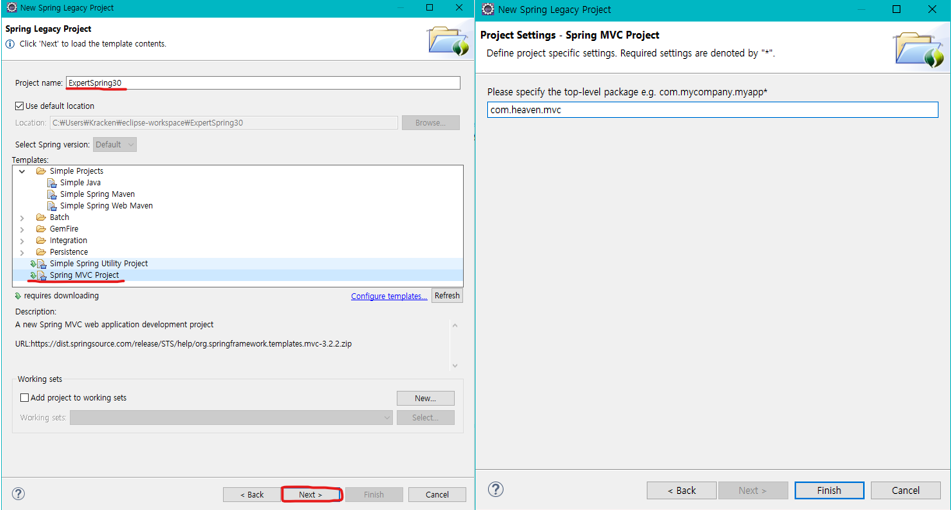This screenshot has height=510, width=951.
Task: Click the template URL text in Description
Action: tap(183, 343)
